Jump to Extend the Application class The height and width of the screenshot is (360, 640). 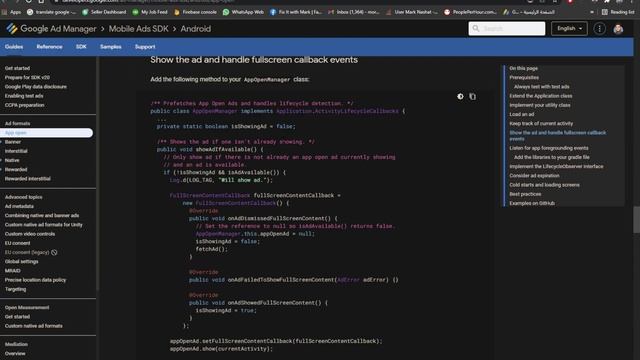(x=540, y=96)
